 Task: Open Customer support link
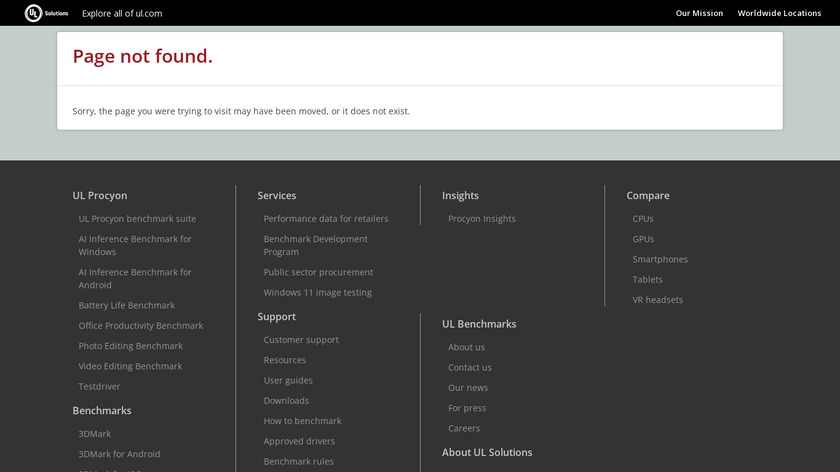[300, 340]
